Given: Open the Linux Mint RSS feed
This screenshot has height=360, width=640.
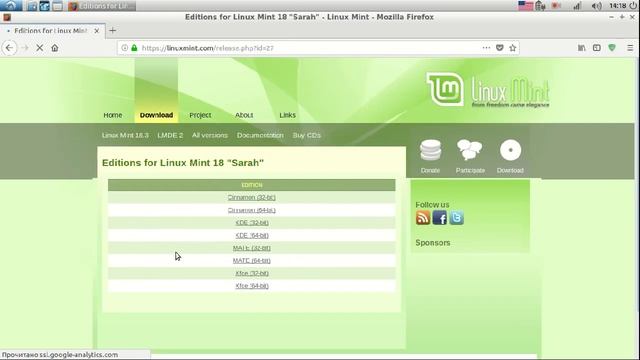Looking at the screenshot, I should point(423,218).
